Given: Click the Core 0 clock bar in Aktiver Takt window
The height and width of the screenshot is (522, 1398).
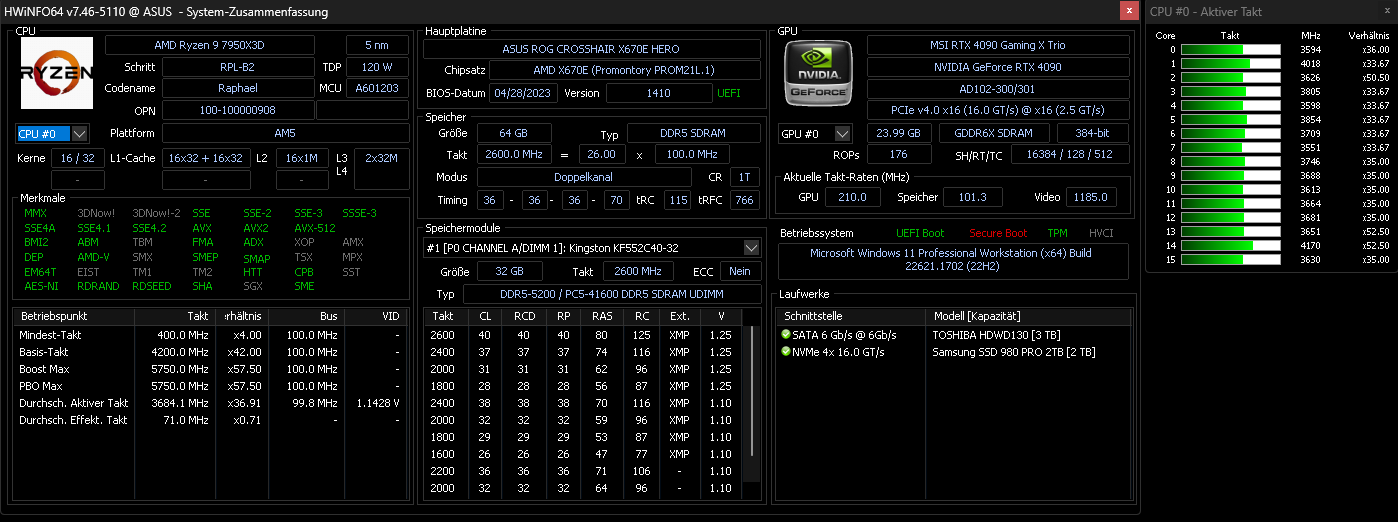Looking at the screenshot, I should (x=1231, y=49).
